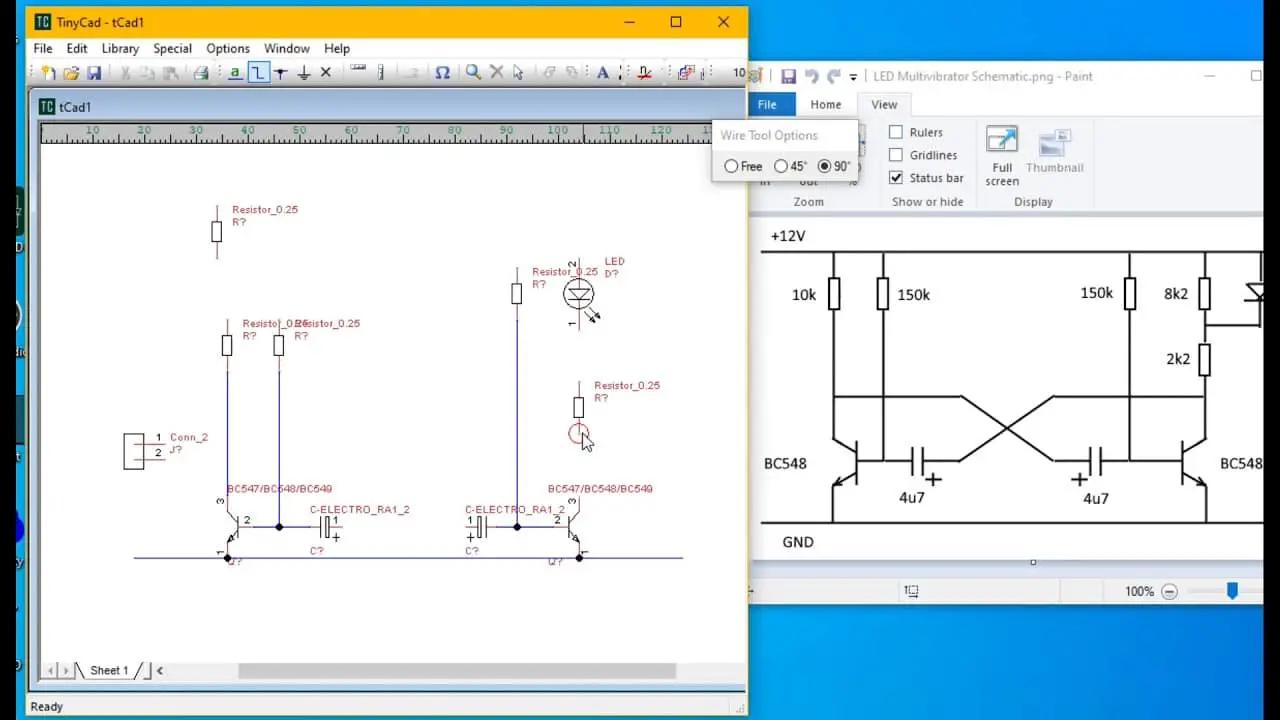Click the New design icon in TinyCAD toolbar
Screen dimensions: 1280x720
49,72
